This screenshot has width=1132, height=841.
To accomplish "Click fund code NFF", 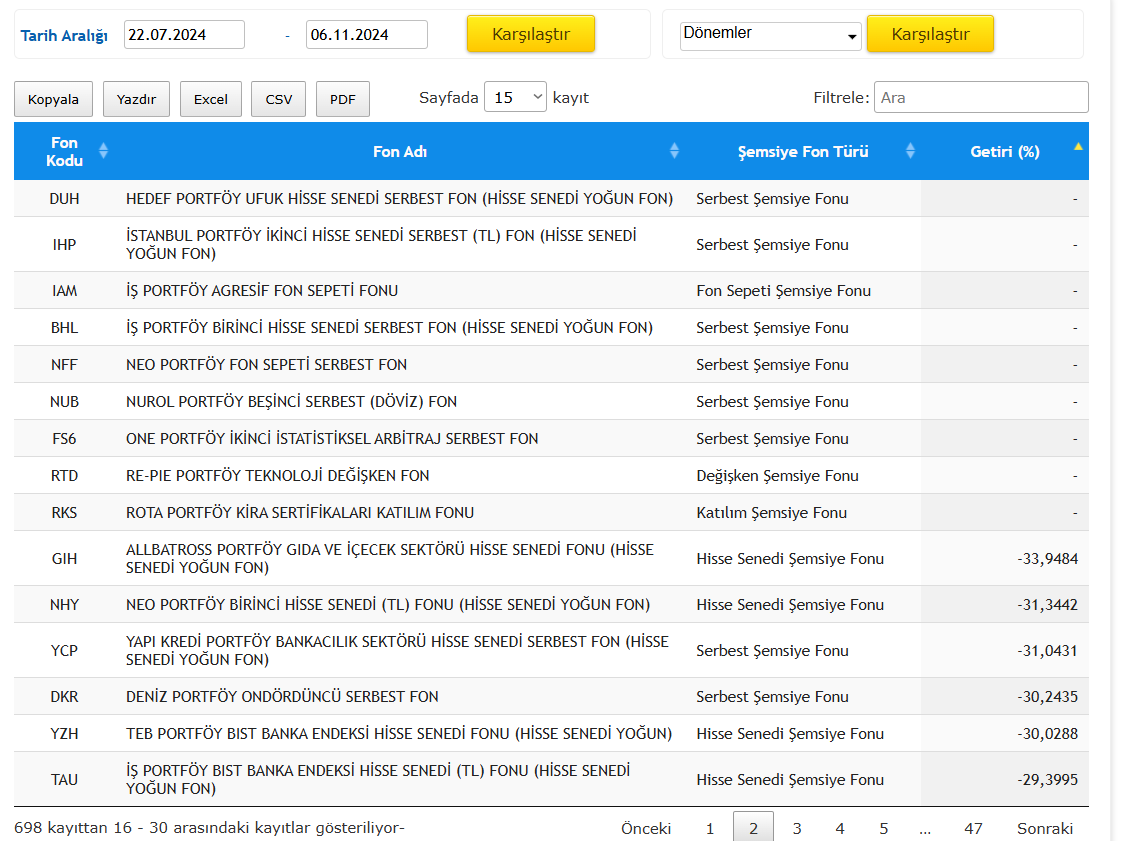I will coord(64,365).
